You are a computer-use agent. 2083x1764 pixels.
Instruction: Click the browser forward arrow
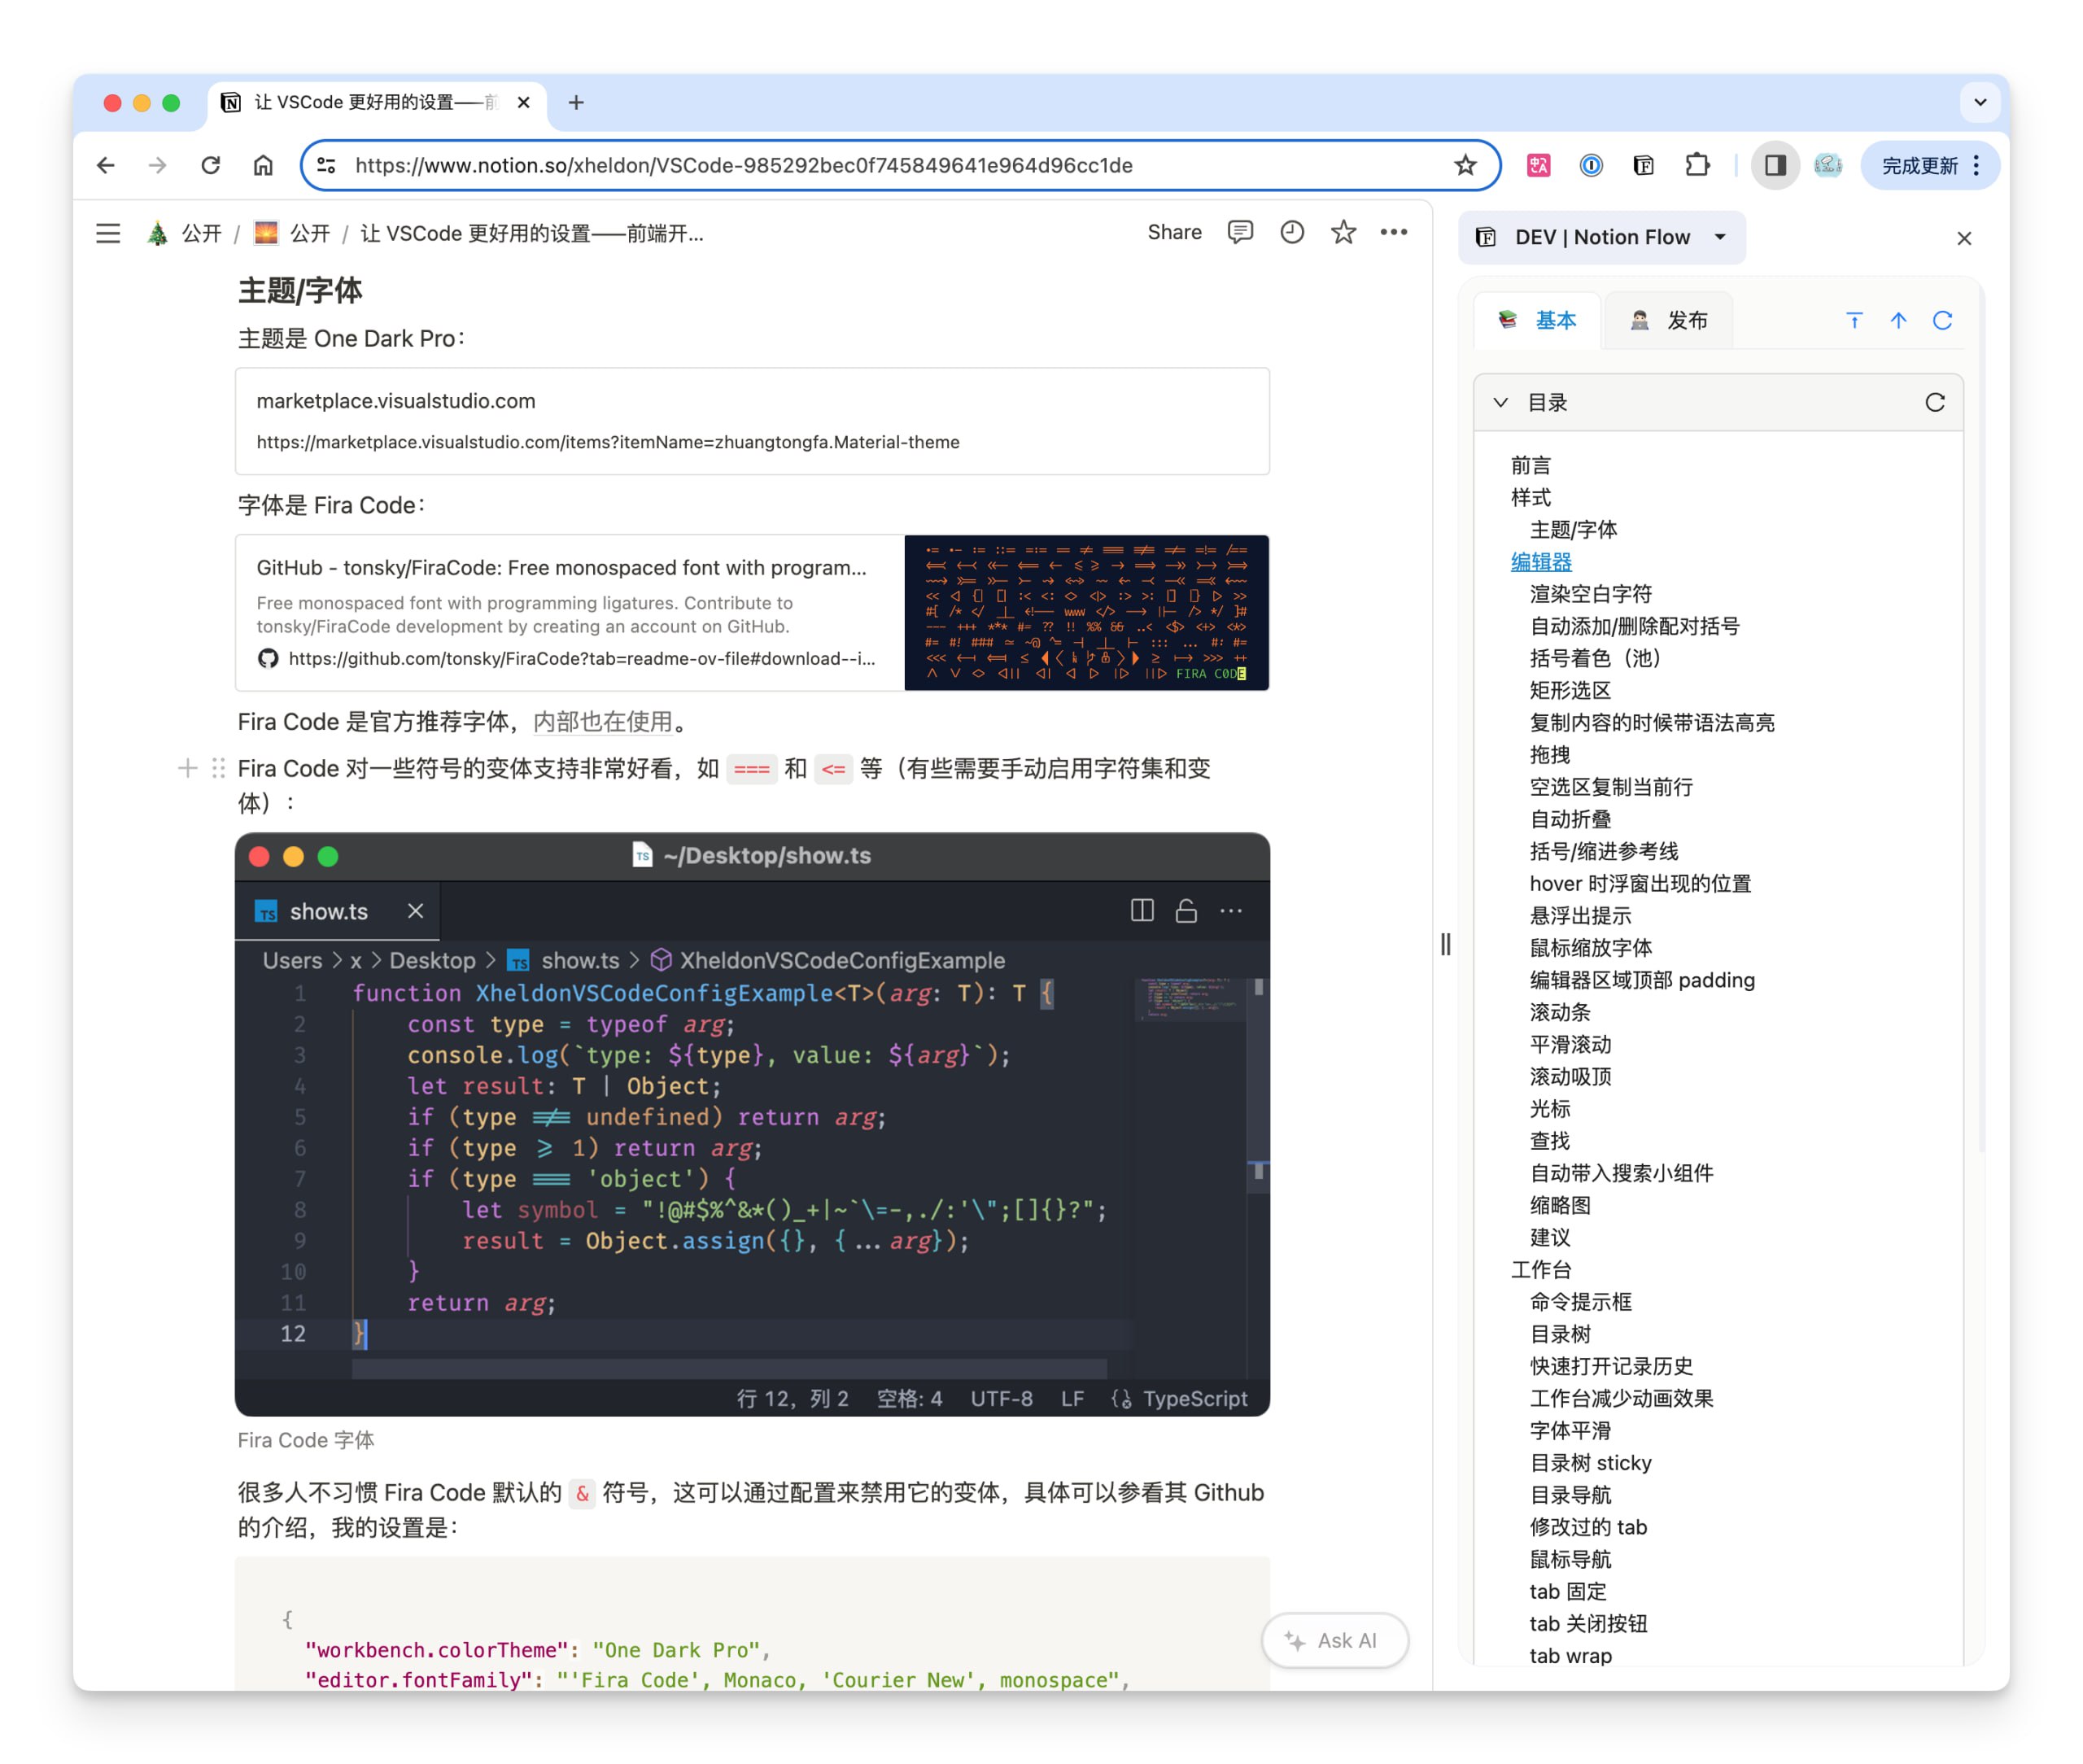[x=158, y=166]
